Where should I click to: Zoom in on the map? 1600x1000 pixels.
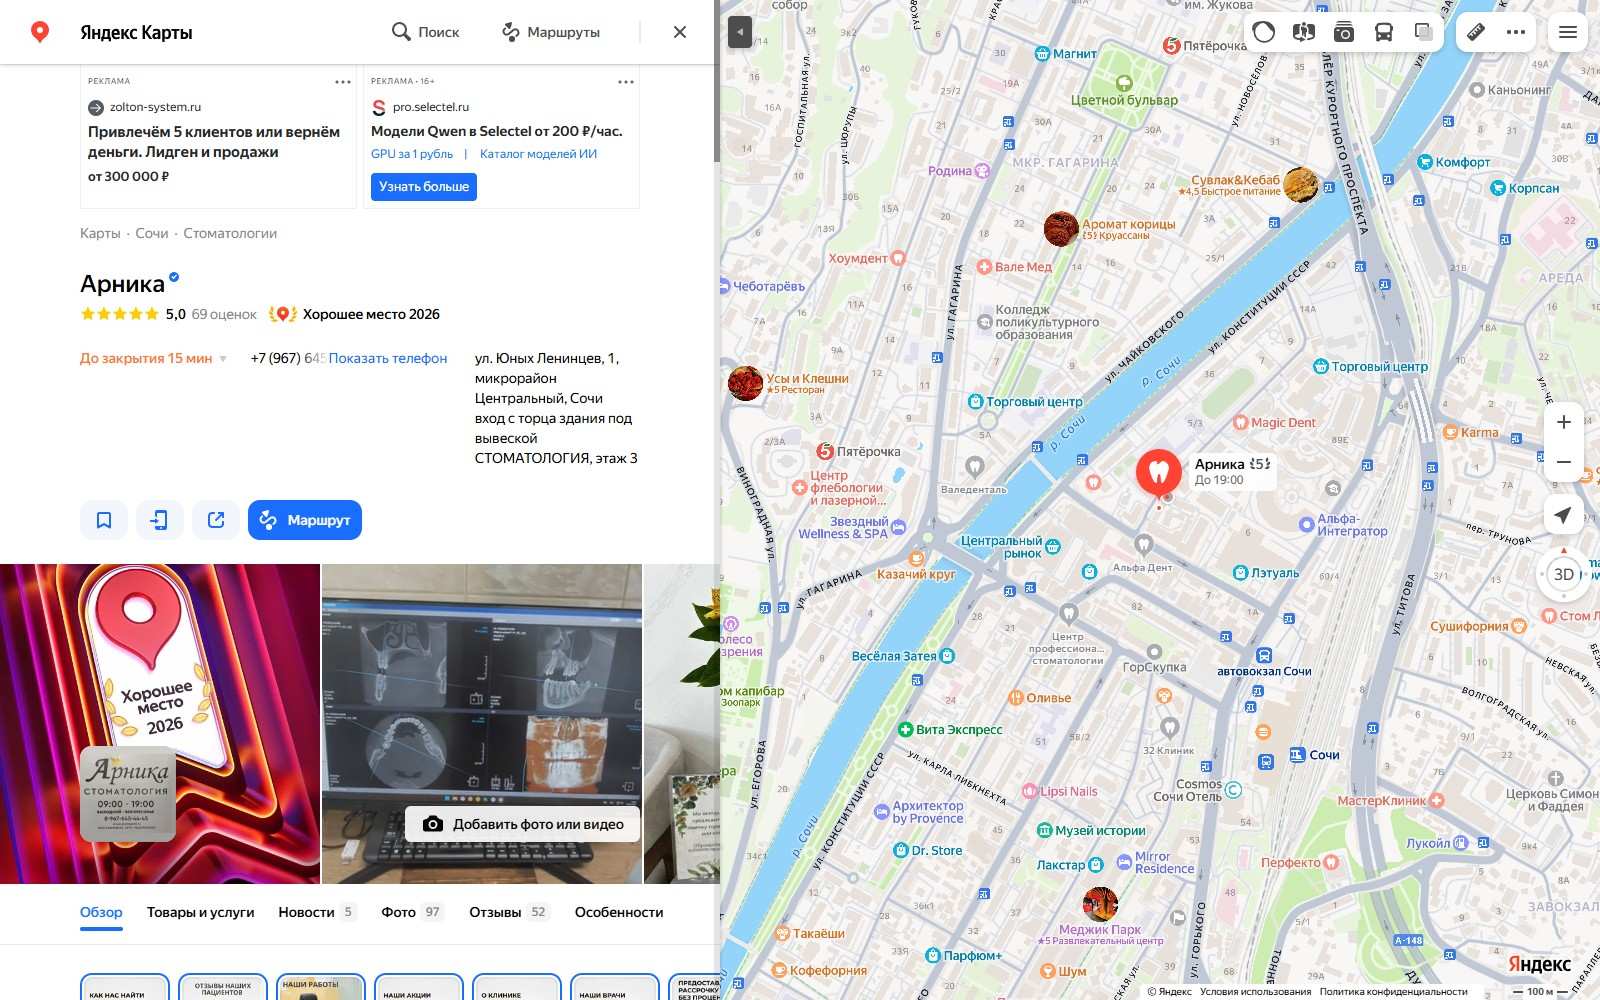tap(1564, 422)
